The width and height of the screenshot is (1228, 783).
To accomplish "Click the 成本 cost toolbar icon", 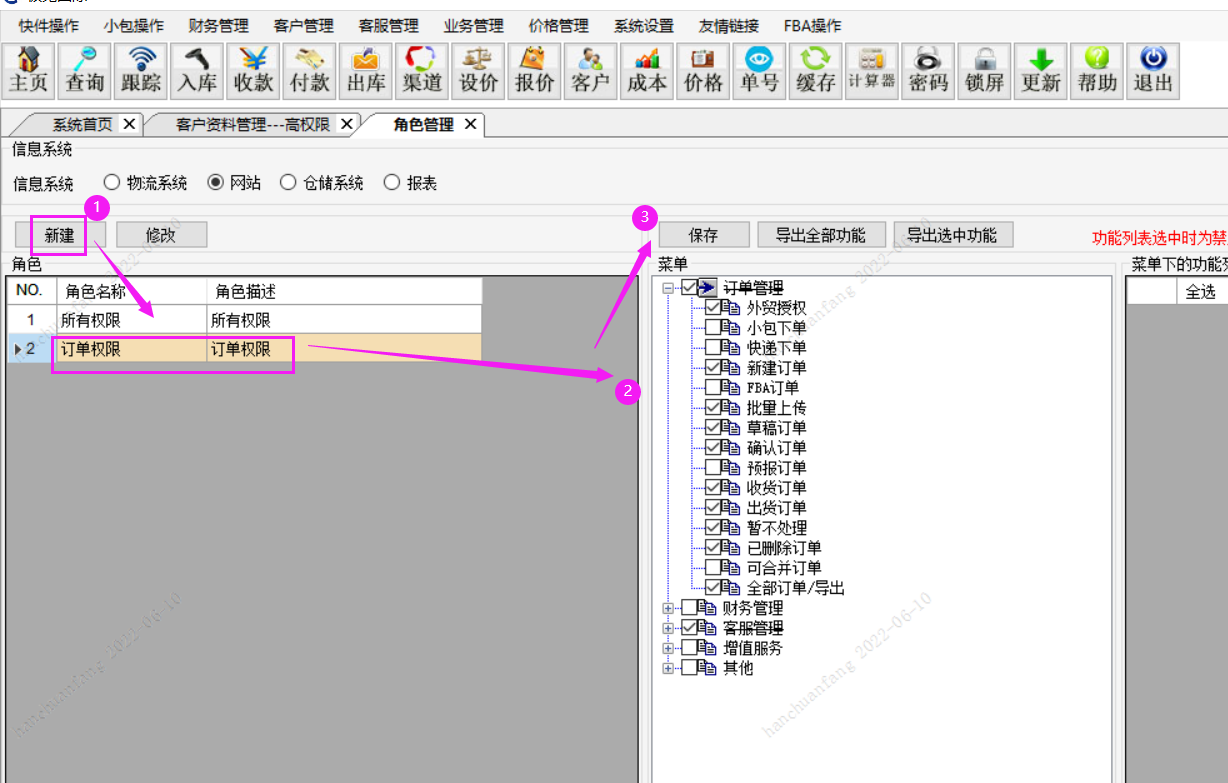I will 647,71.
